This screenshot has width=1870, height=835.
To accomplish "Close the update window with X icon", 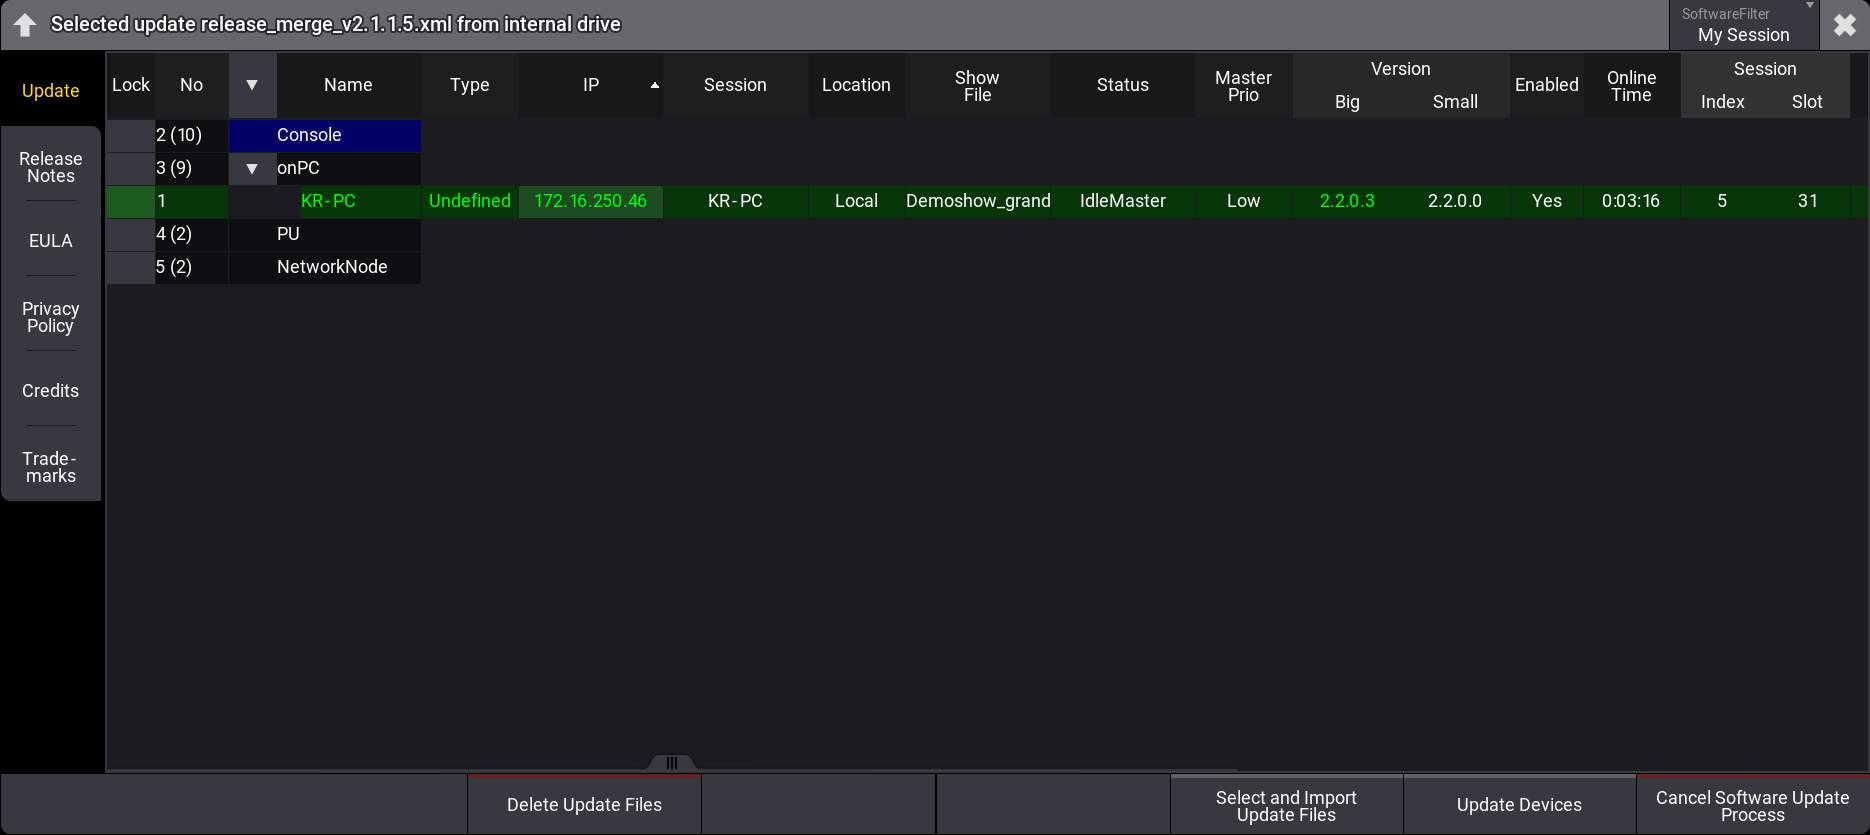I will coord(1844,25).
